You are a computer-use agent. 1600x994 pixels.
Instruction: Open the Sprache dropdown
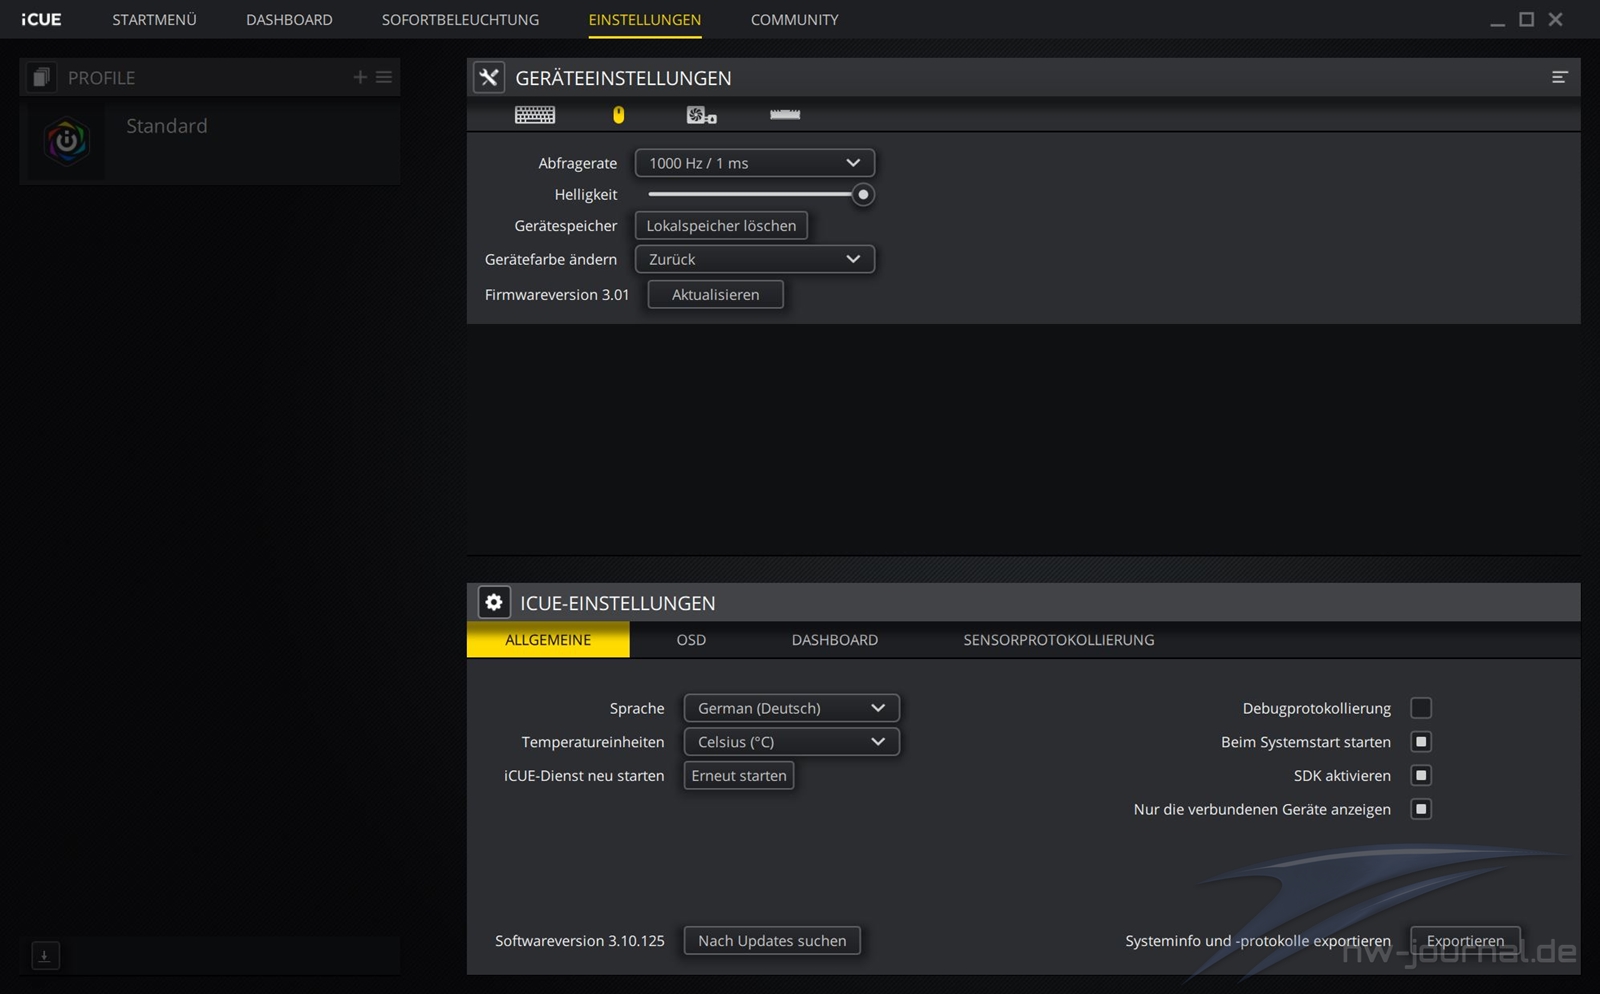(x=791, y=708)
